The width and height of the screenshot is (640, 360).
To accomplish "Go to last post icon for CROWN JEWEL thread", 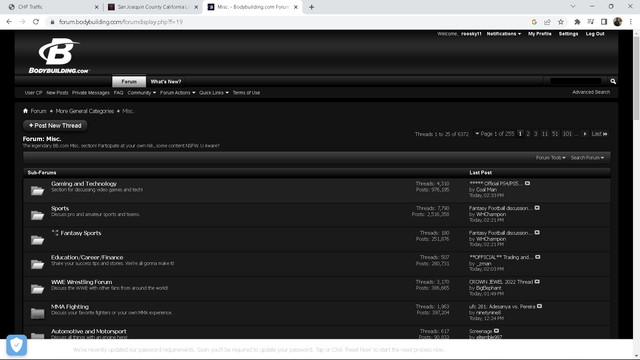I will point(537,282).
